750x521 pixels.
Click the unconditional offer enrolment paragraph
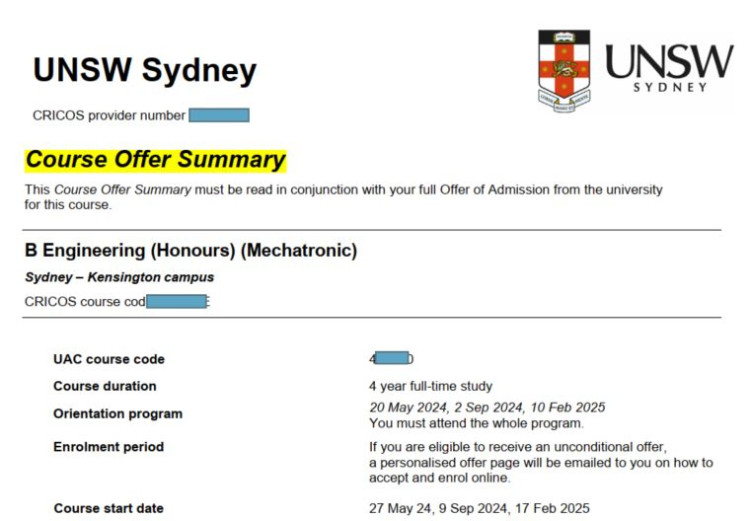point(541,463)
